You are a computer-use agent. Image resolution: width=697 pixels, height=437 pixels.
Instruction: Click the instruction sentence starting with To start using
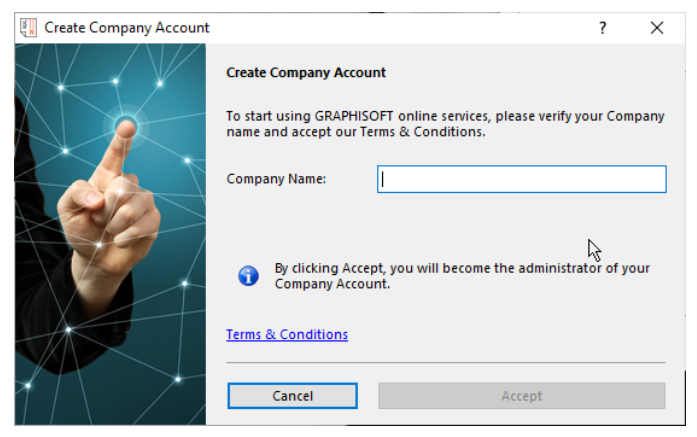(445, 116)
